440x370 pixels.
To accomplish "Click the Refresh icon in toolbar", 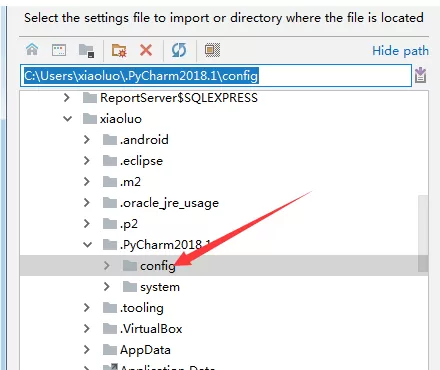I will (x=179, y=50).
